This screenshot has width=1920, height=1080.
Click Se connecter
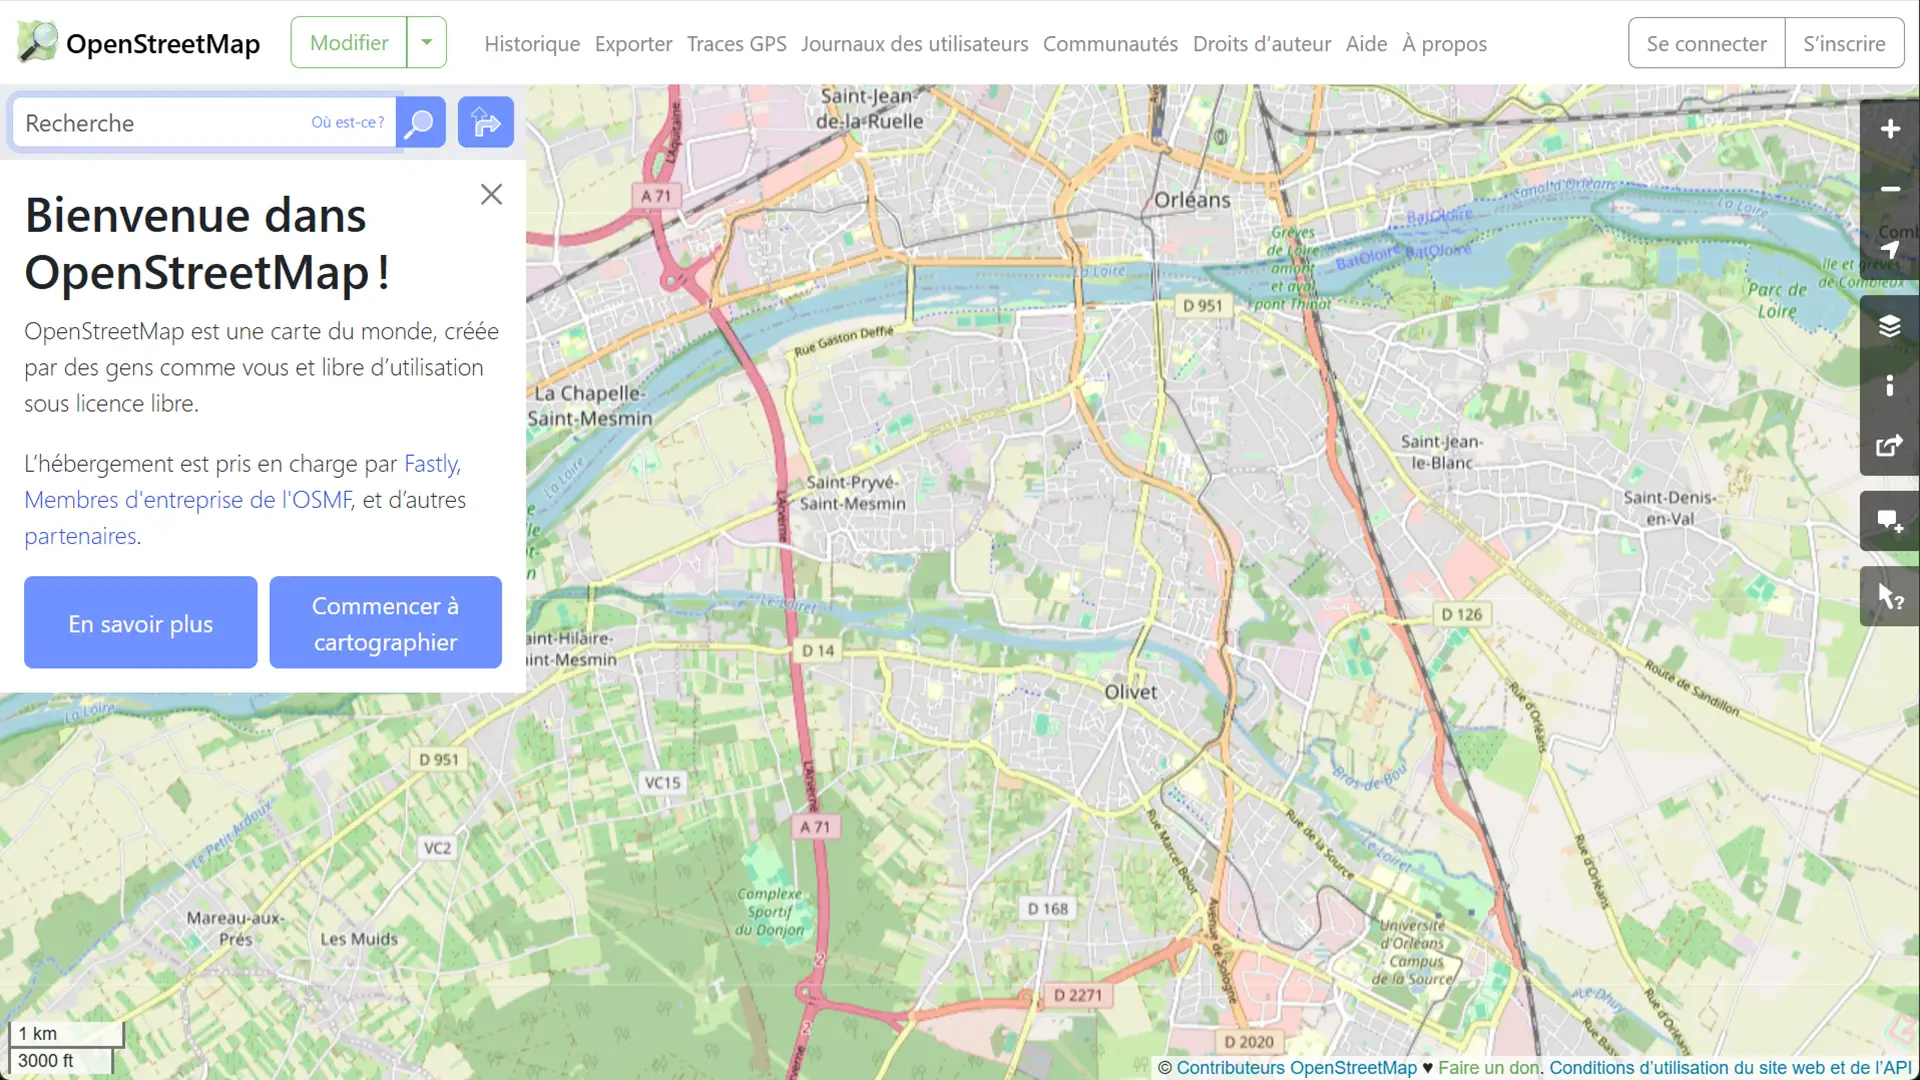pos(1706,43)
